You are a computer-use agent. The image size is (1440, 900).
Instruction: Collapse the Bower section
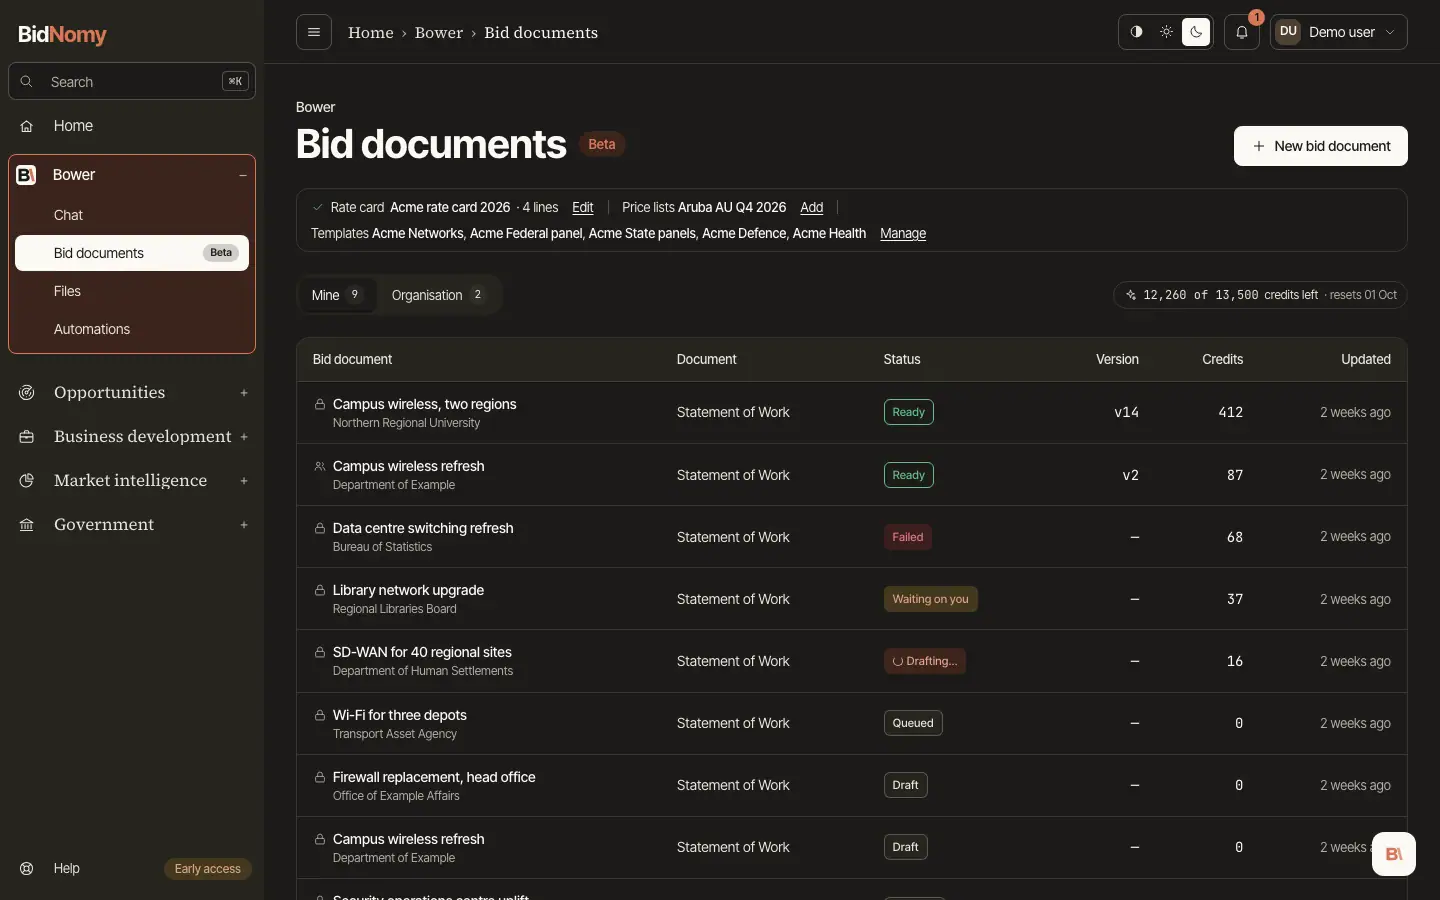(x=243, y=175)
